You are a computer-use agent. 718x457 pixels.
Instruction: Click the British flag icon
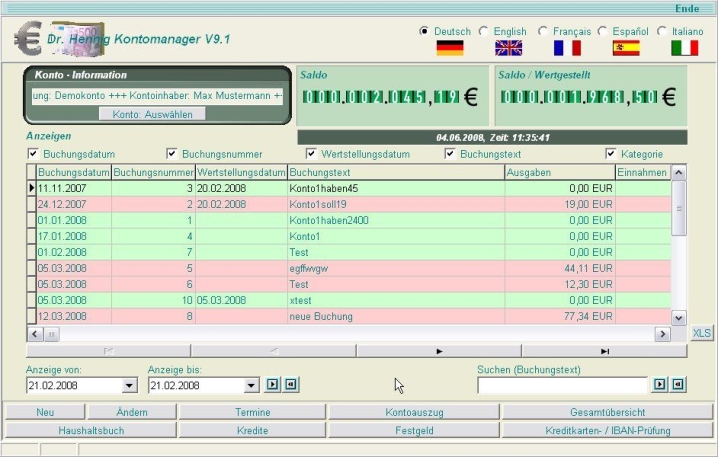pos(509,47)
